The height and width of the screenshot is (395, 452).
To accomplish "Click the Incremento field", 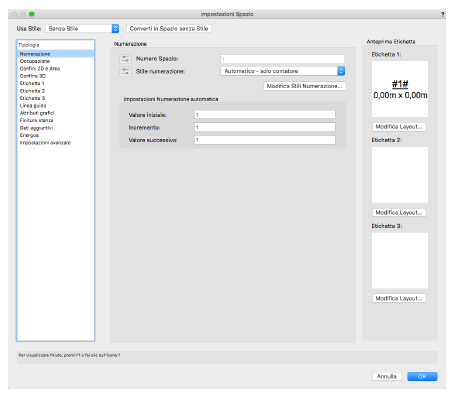I will (x=265, y=127).
